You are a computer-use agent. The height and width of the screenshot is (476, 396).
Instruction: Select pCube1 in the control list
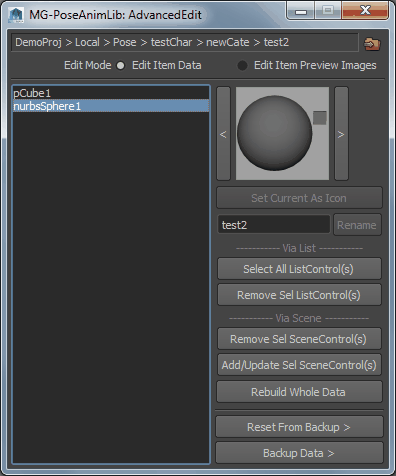[111, 93]
